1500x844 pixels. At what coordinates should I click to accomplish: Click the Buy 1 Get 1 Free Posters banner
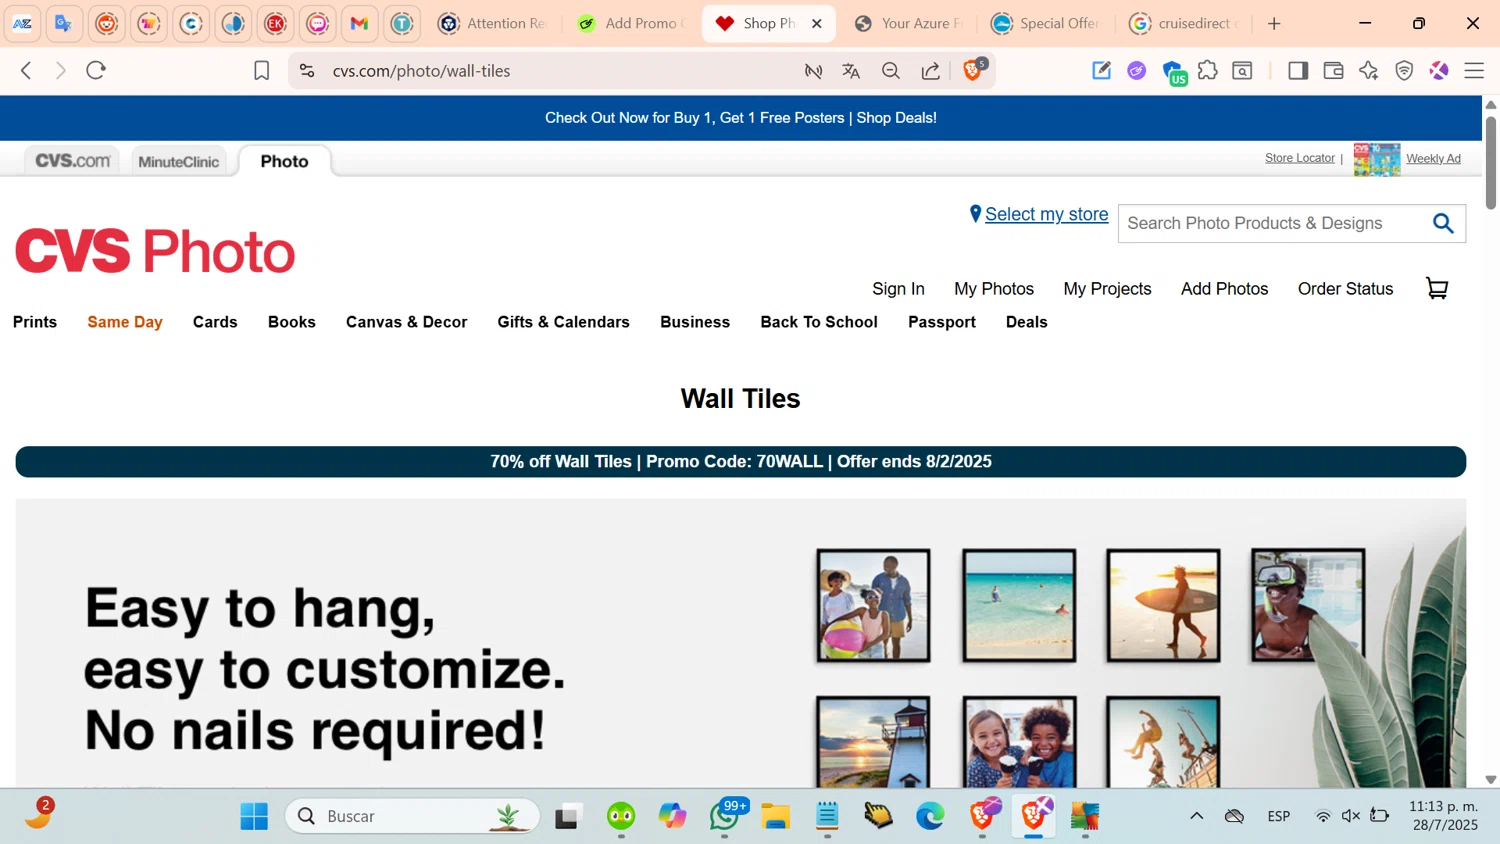point(741,118)
